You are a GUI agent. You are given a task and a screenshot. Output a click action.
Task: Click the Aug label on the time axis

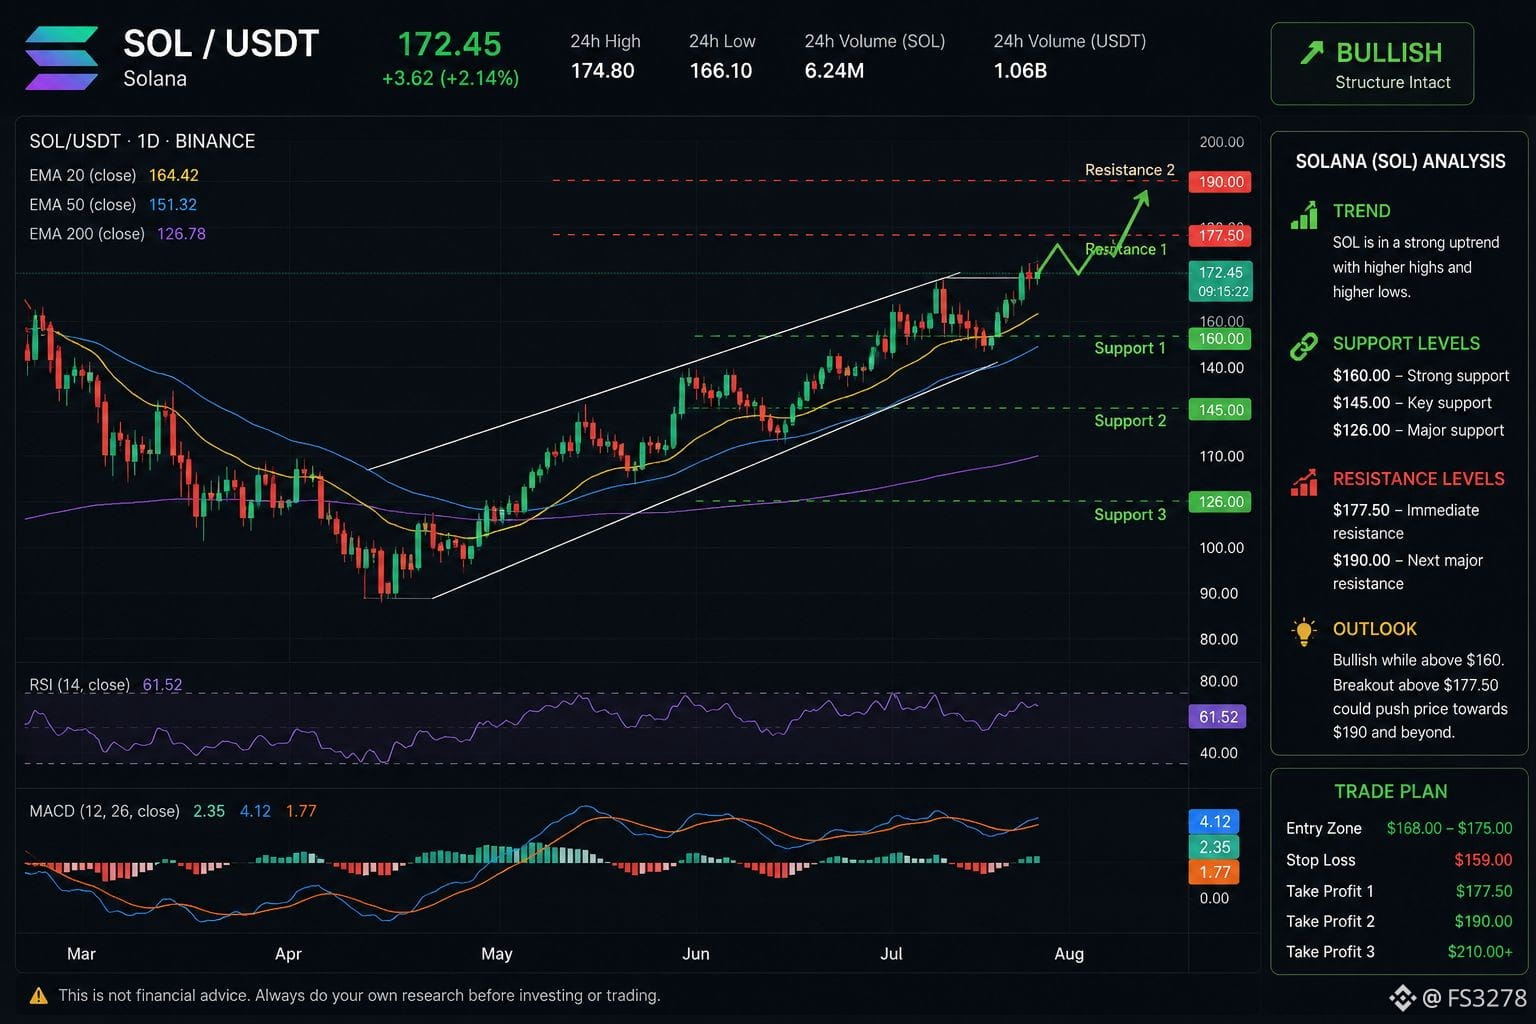coord(1069,954)
